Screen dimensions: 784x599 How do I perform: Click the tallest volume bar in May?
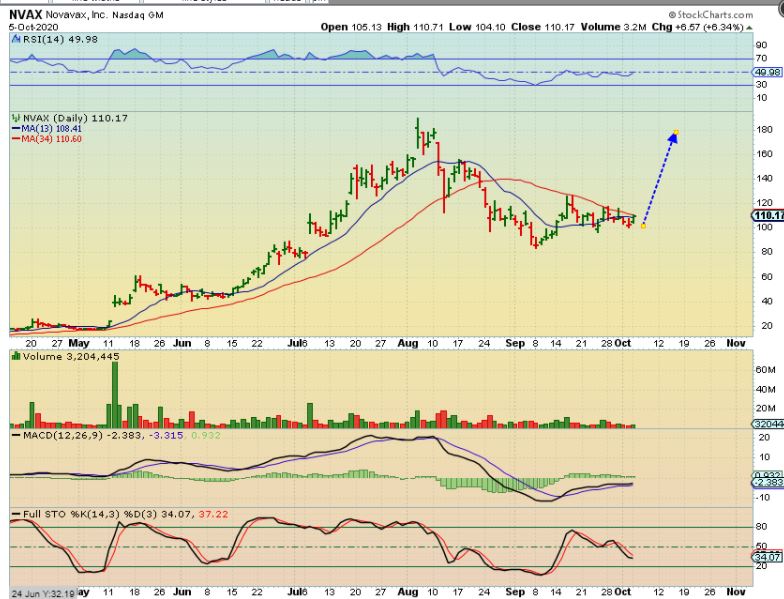[115, 395]
